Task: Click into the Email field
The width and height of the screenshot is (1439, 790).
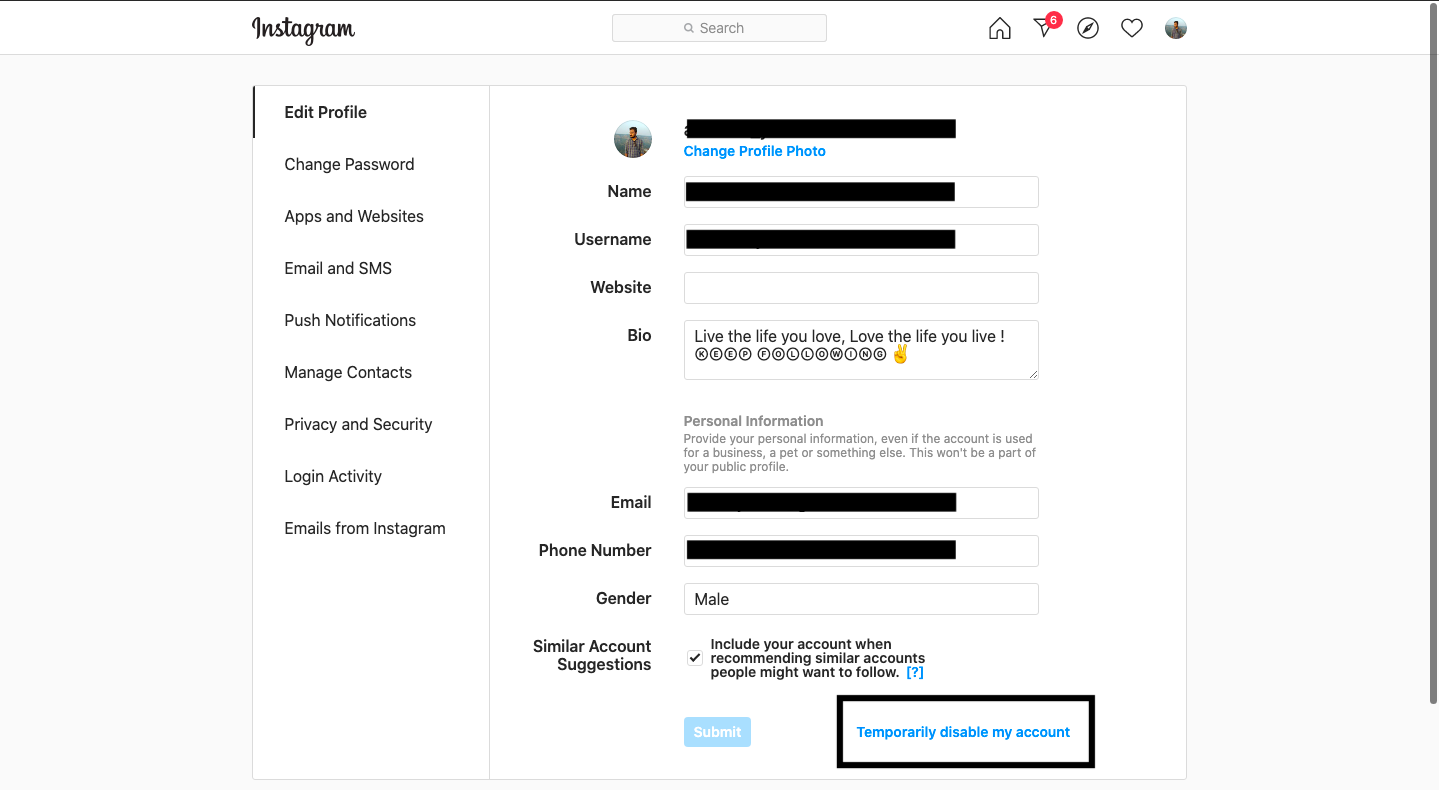Action: pyautogui.click(x=861, y=503)
